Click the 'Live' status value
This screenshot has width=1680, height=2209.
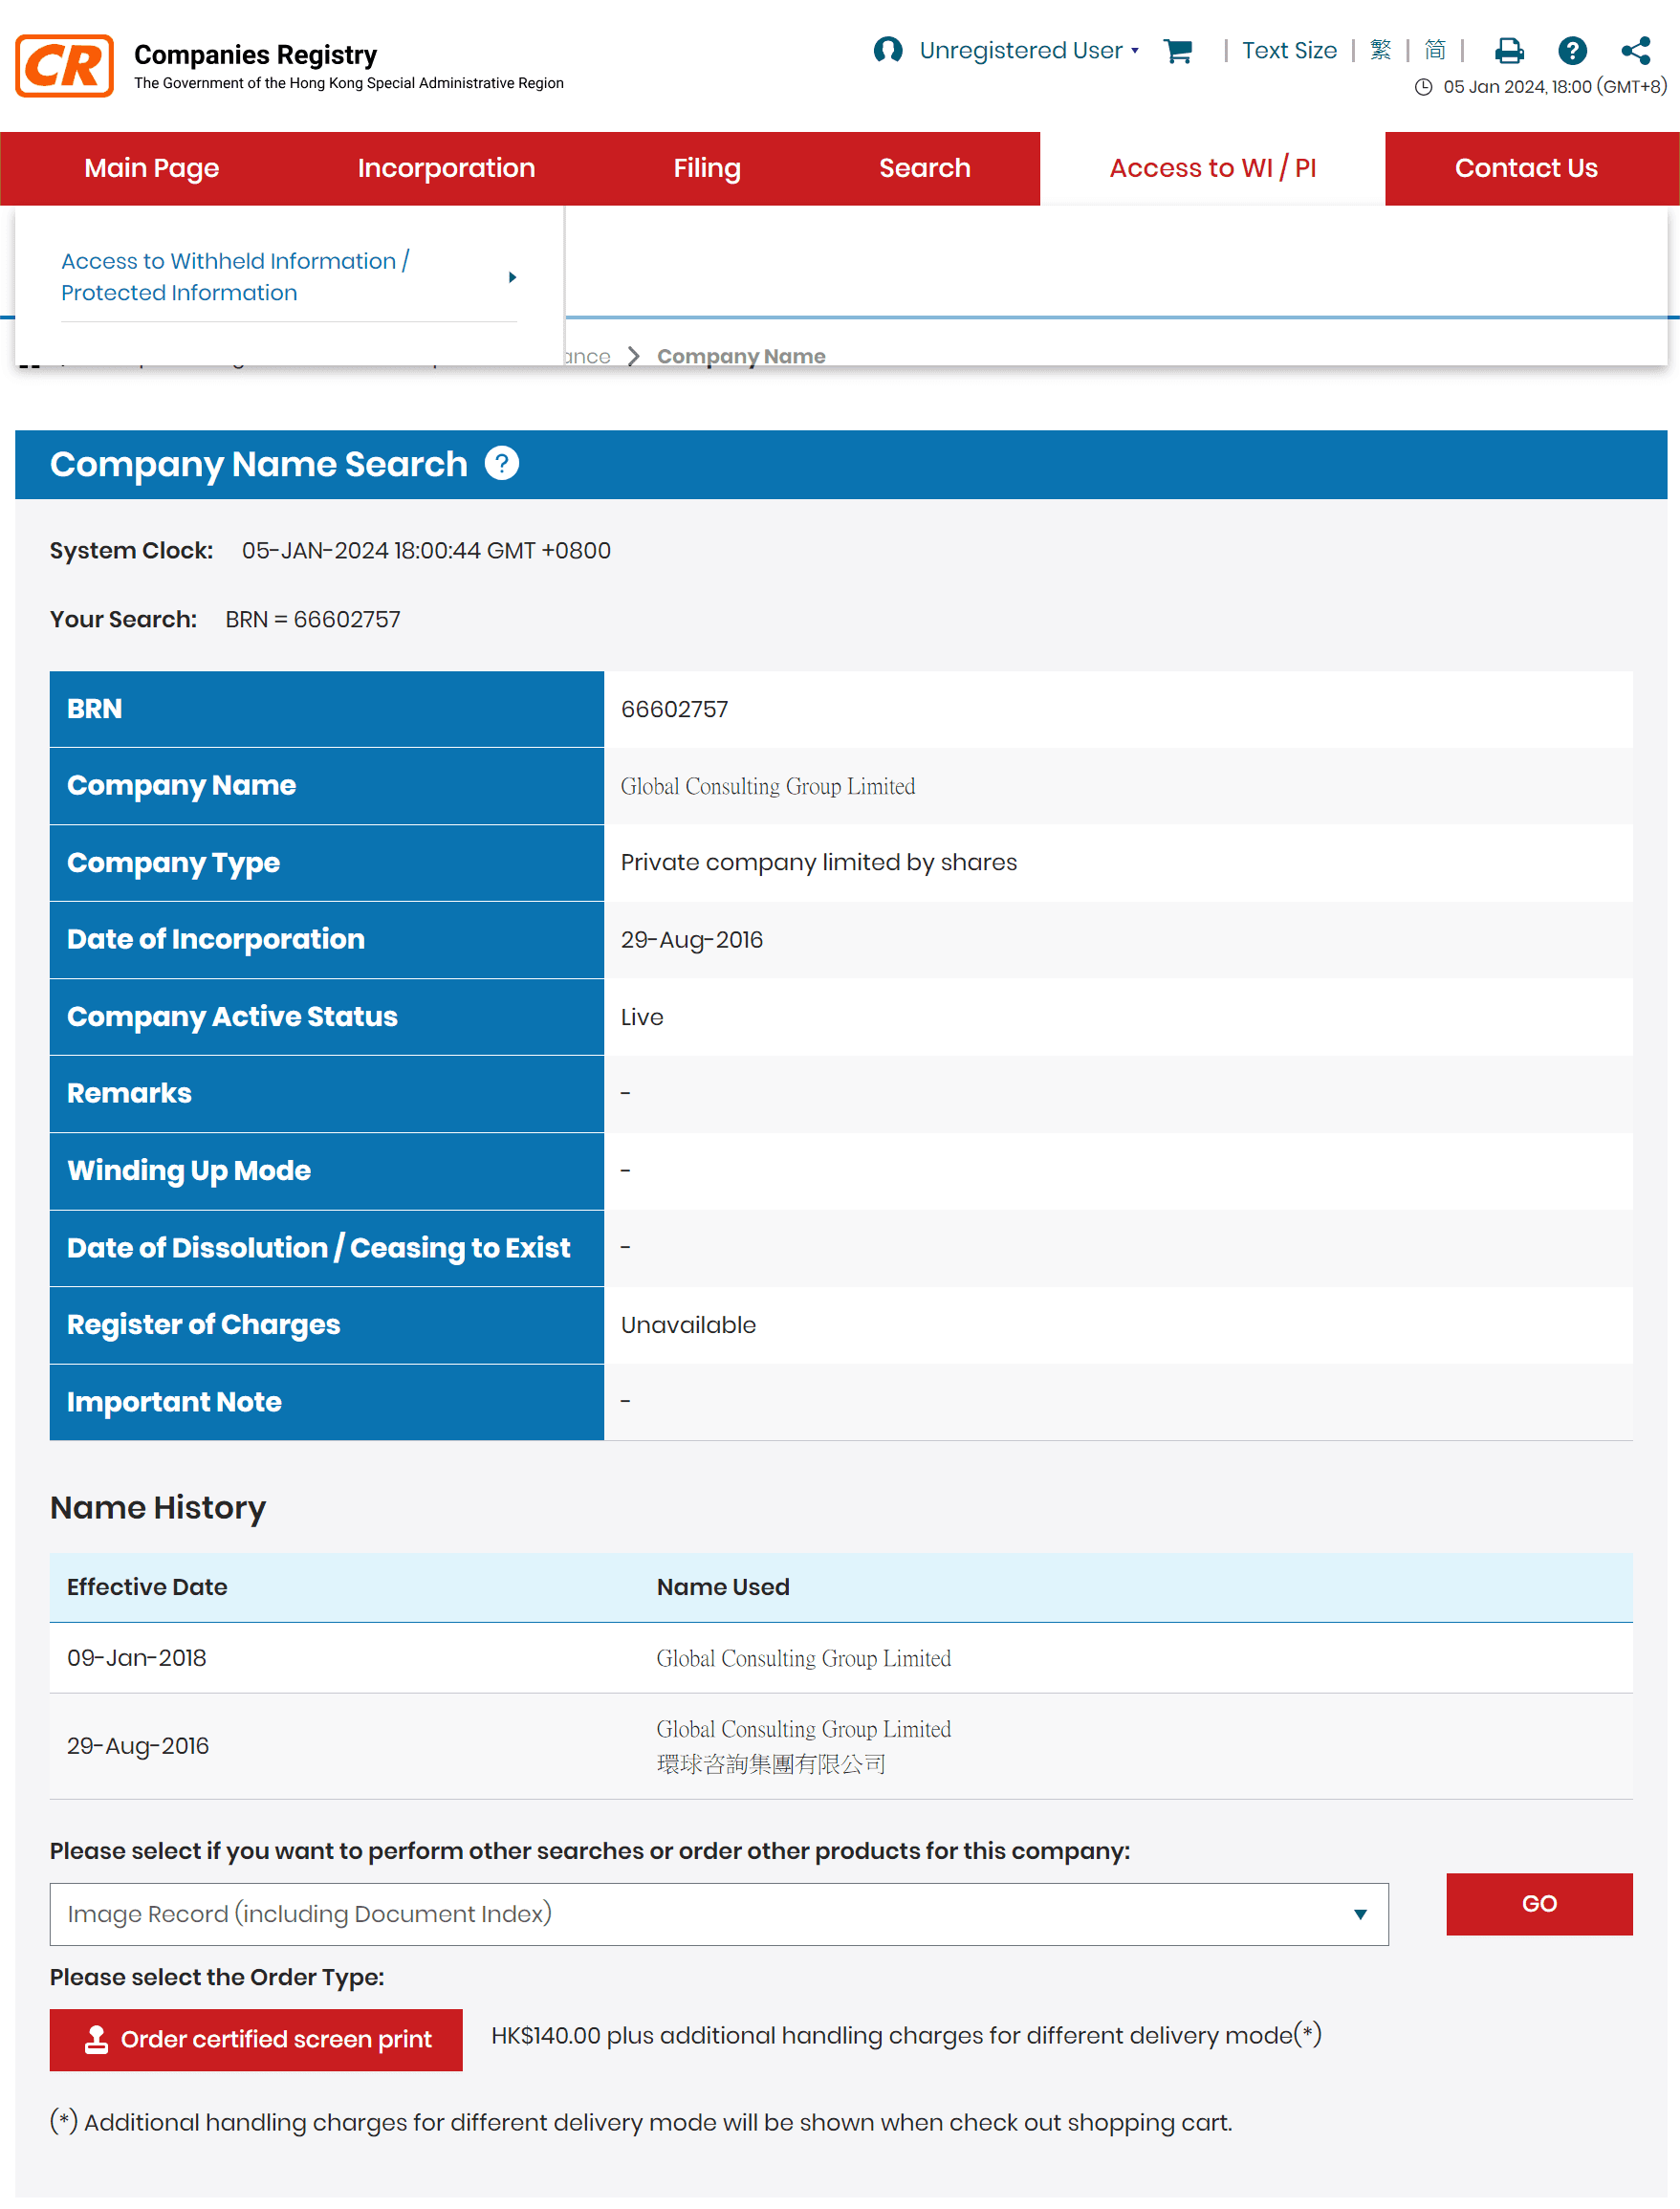point(641,1017)
